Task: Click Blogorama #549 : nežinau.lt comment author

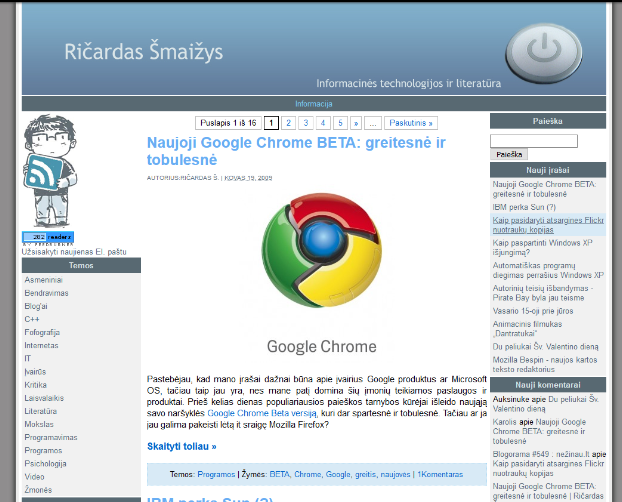Action: coord(541,454)
